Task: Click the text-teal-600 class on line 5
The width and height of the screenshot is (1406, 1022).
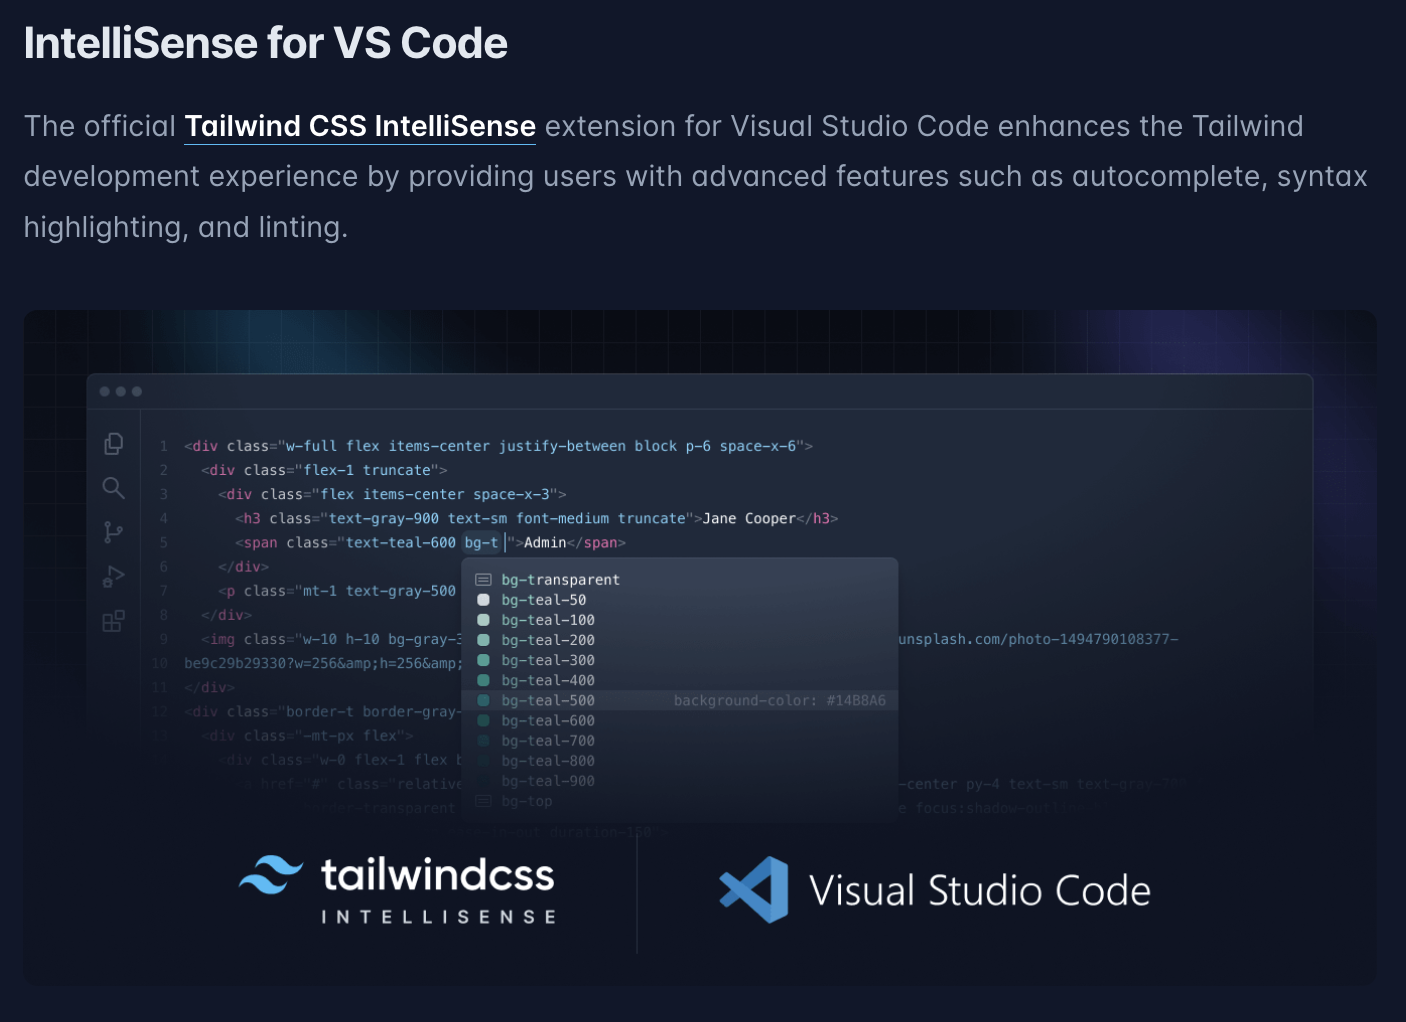Action: (x=401, y=542)
